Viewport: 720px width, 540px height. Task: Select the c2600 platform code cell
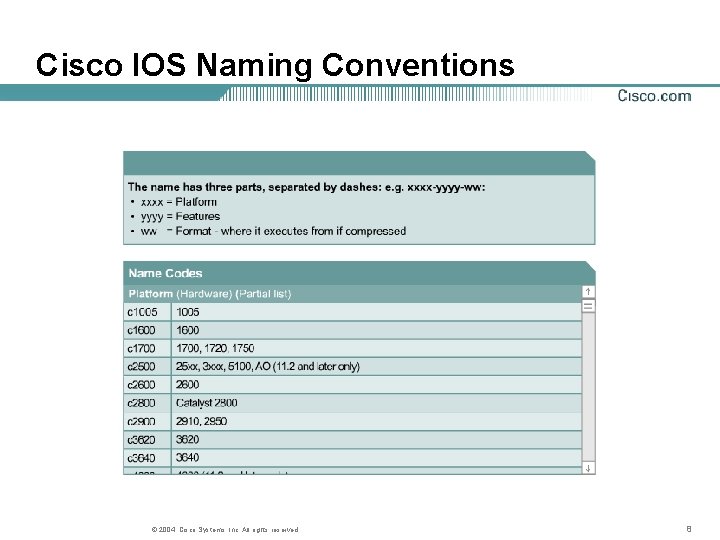click(147, 385)
